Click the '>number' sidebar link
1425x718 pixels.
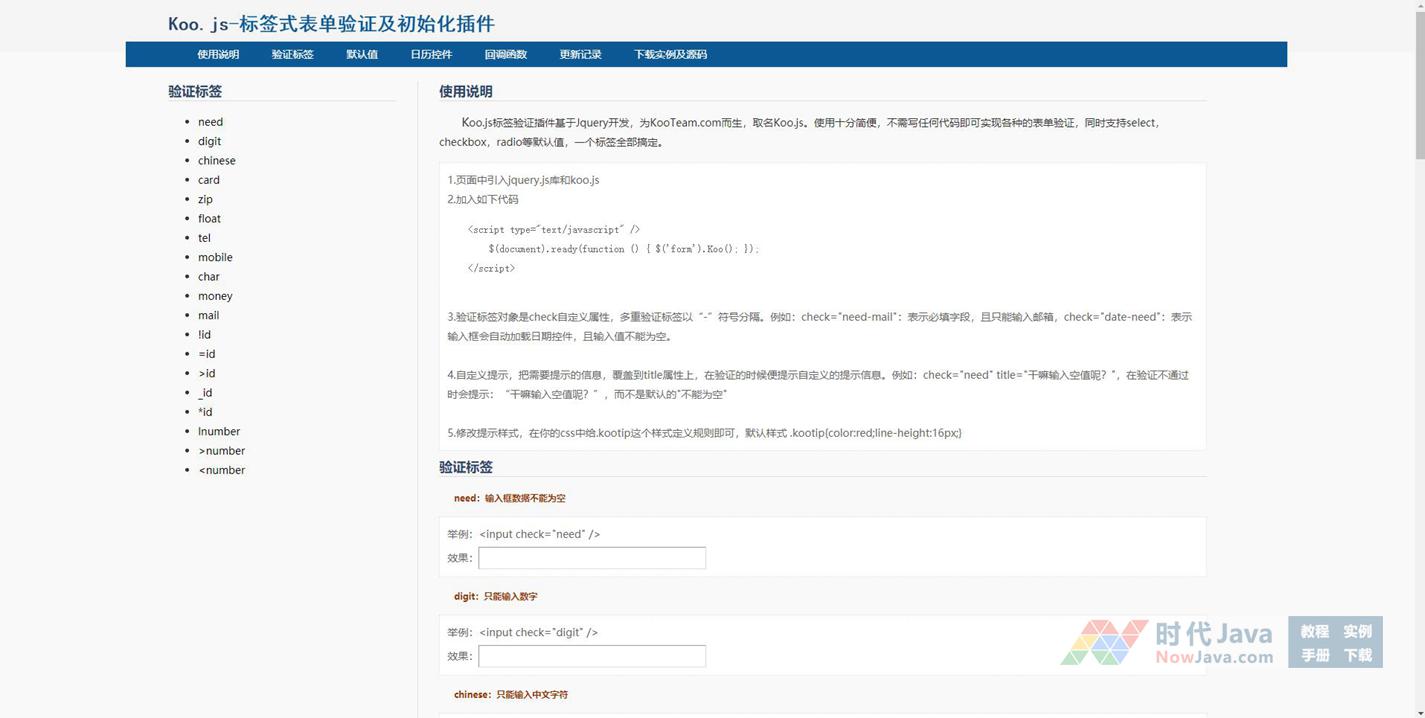click(221, 451)
